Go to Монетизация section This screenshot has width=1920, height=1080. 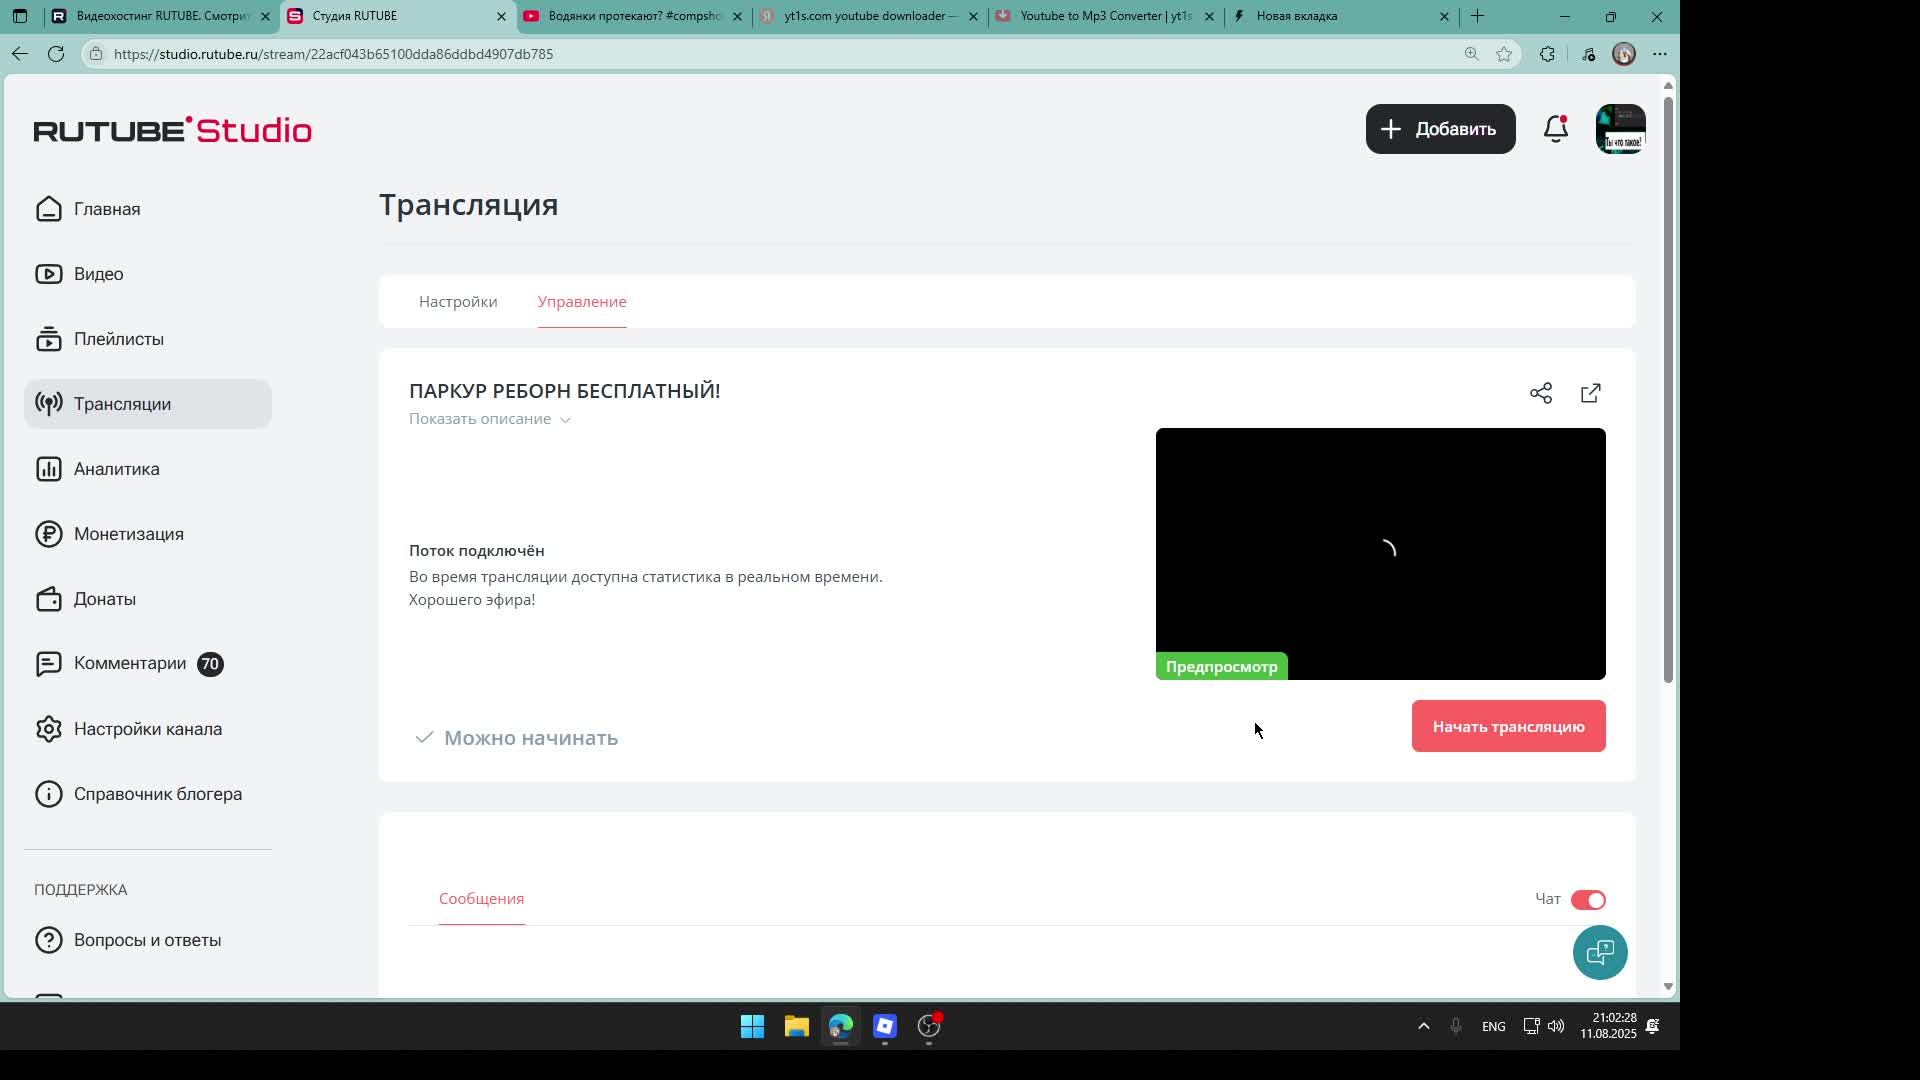coord(128,534)
